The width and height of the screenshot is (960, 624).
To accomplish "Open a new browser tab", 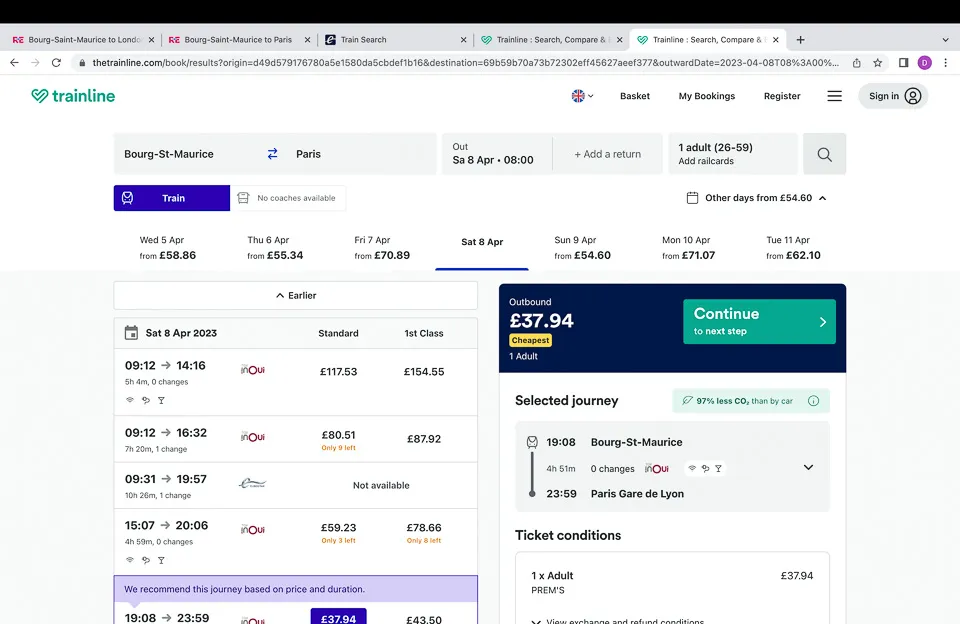I will [800, 40].
